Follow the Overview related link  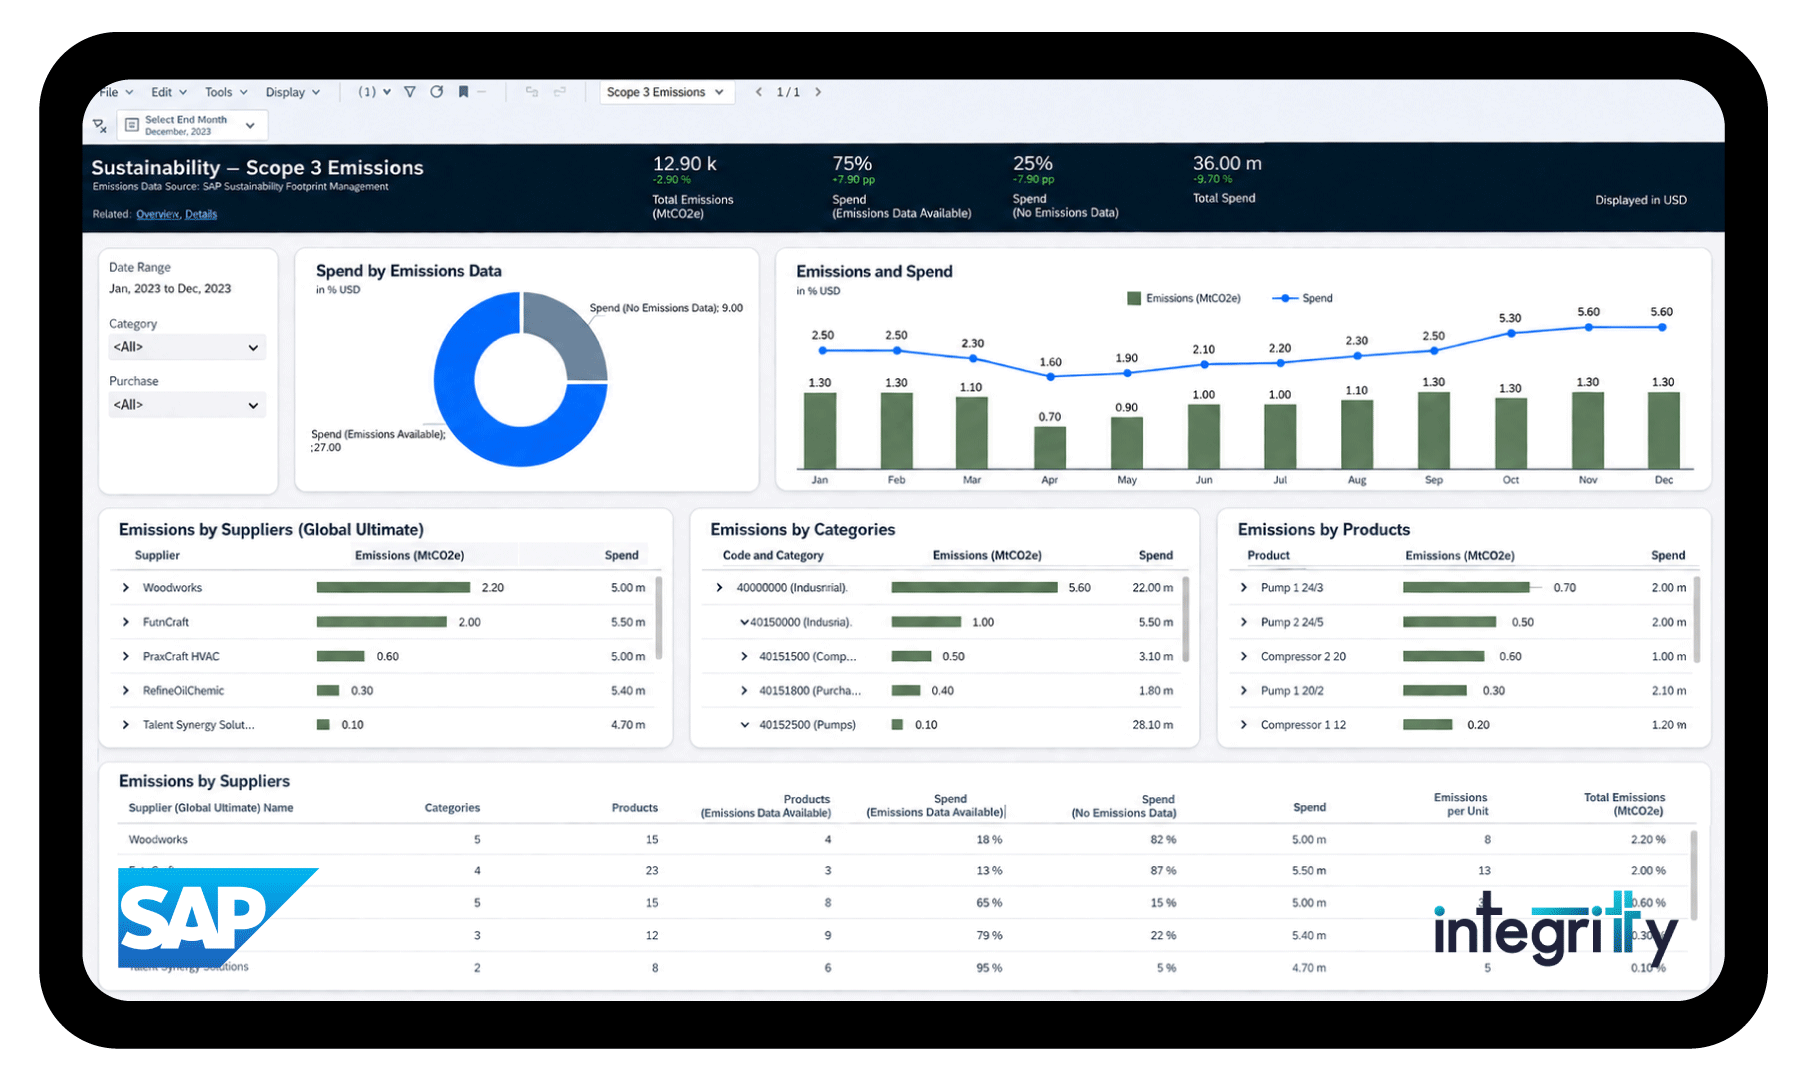[157, 214]
